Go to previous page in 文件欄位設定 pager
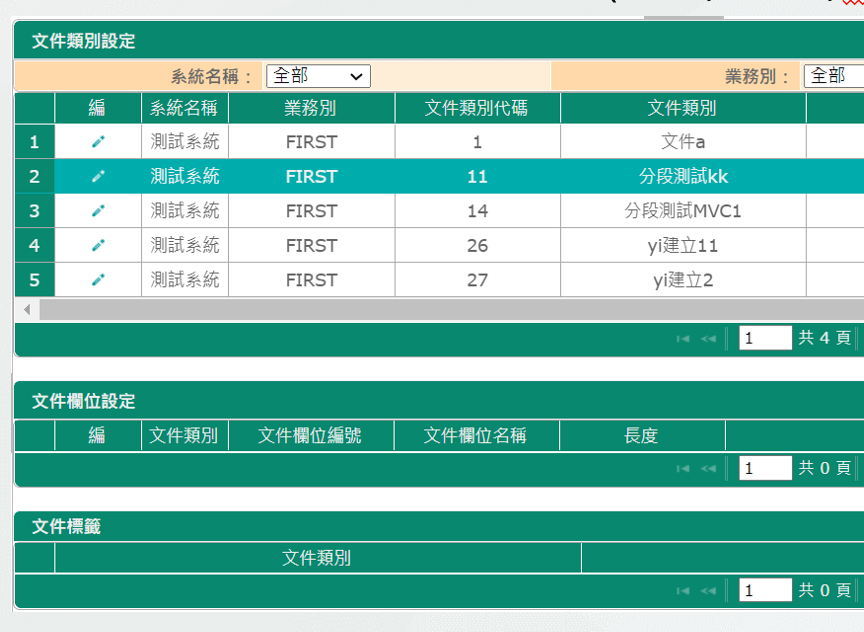Screen dimensions: 864x632 (709, 468)
